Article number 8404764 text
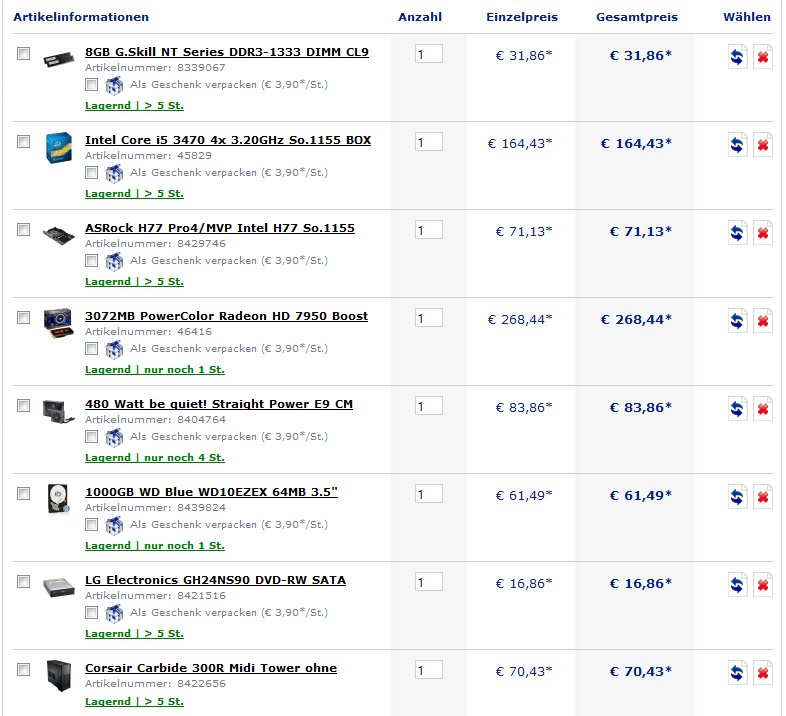The image size is (786, 716). pos(155,420)
